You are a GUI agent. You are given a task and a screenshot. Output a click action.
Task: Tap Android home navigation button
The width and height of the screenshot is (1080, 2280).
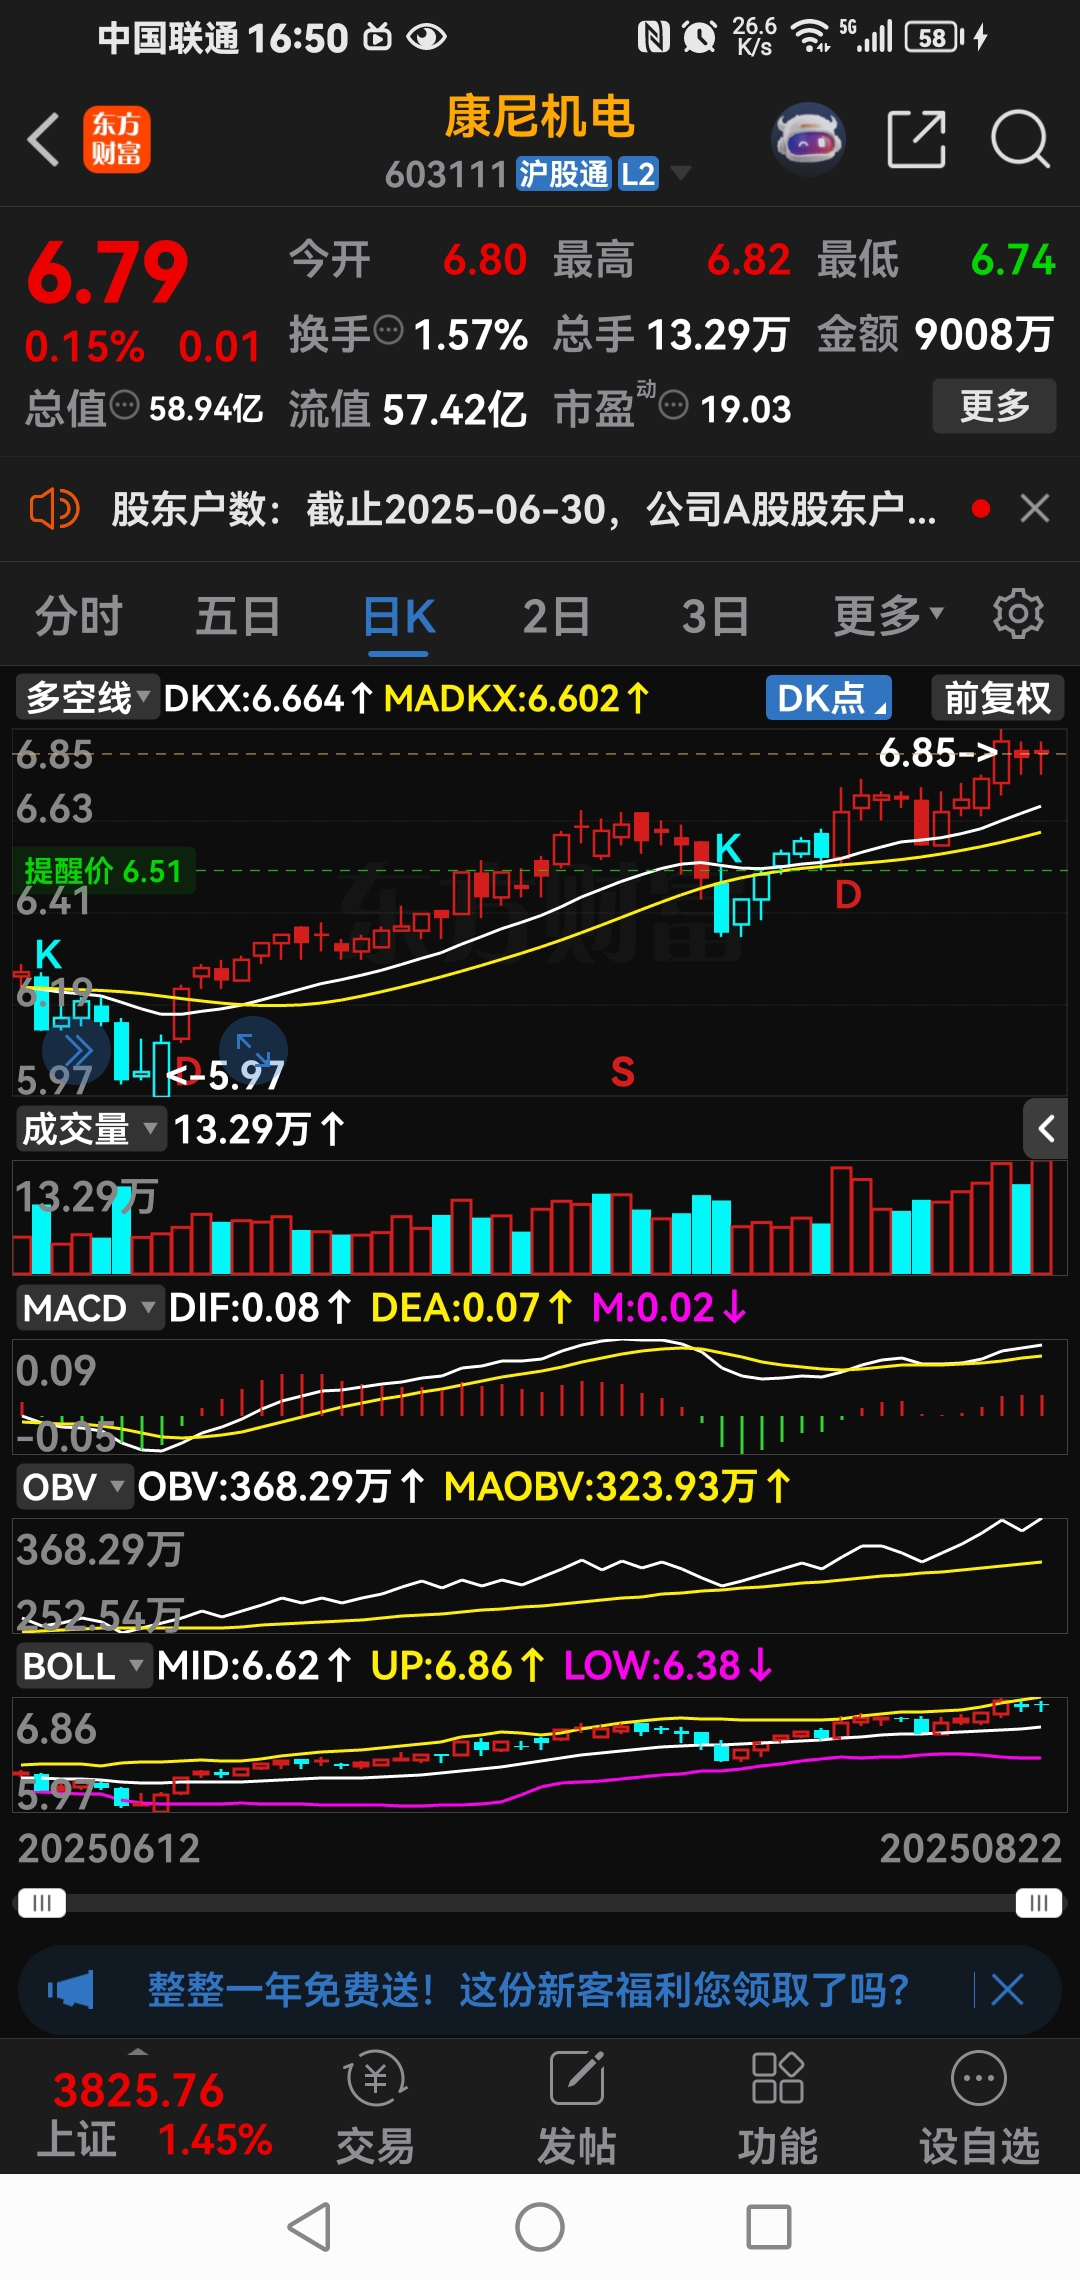tap(540, 2227)
